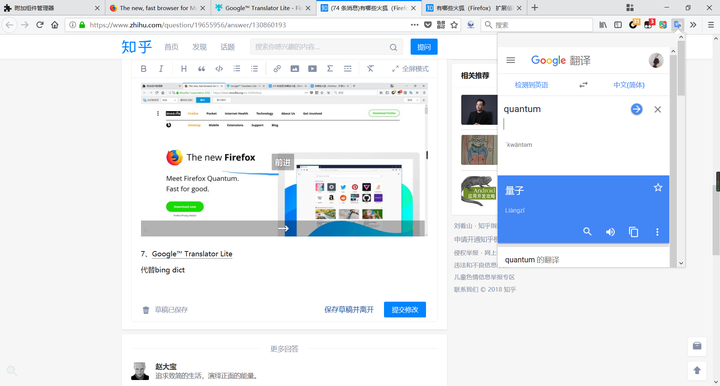Apply heading style with the H icon
Screen dimensions: 720x386
point(184,68)
